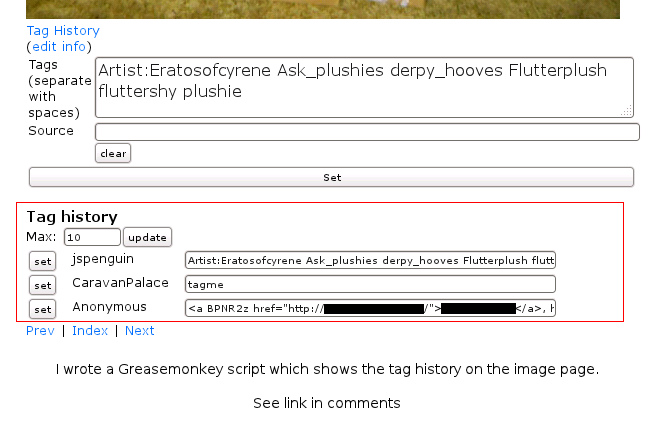Select the tagme history text field
The height and width of the screenshot is (426, 653).
click(370, 285)
